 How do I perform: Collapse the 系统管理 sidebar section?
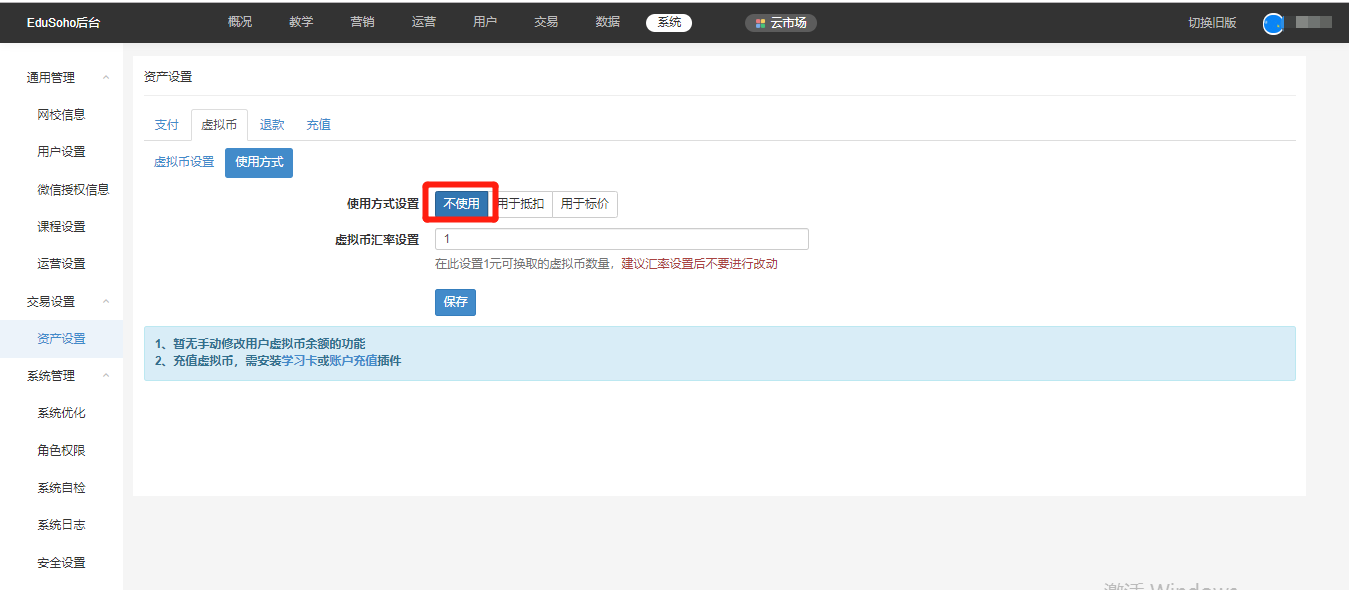click(x=106, y=376)
